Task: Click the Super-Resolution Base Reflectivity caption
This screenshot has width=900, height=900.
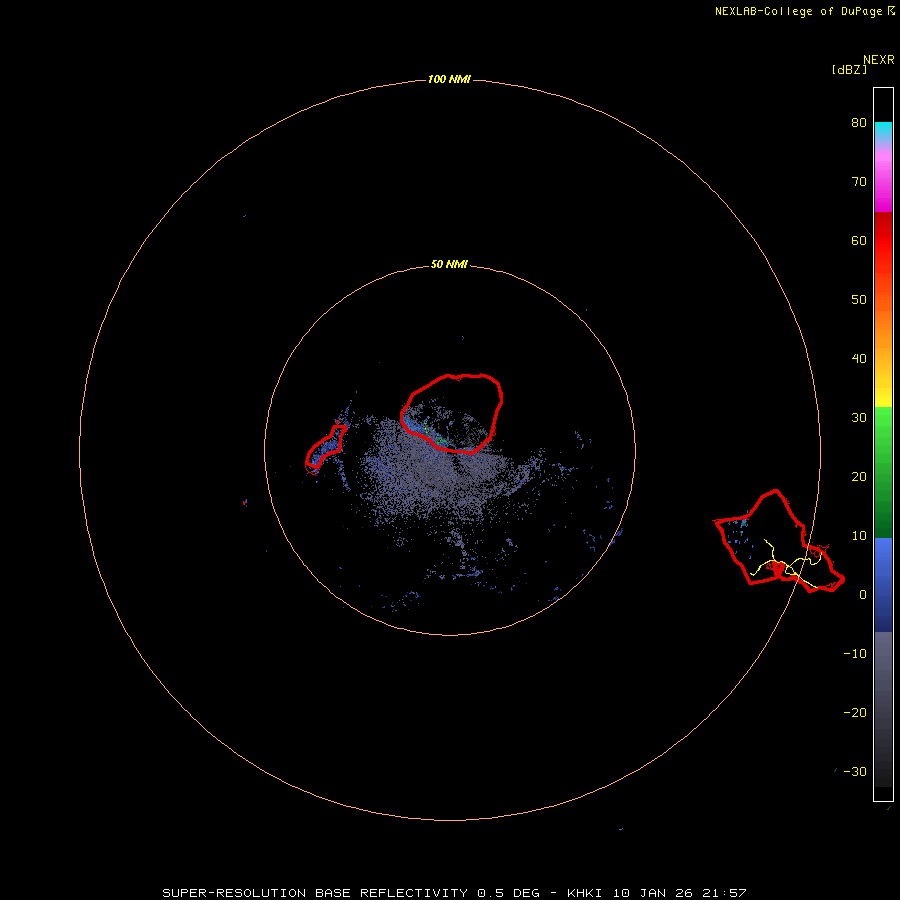Action: [454, 893]
